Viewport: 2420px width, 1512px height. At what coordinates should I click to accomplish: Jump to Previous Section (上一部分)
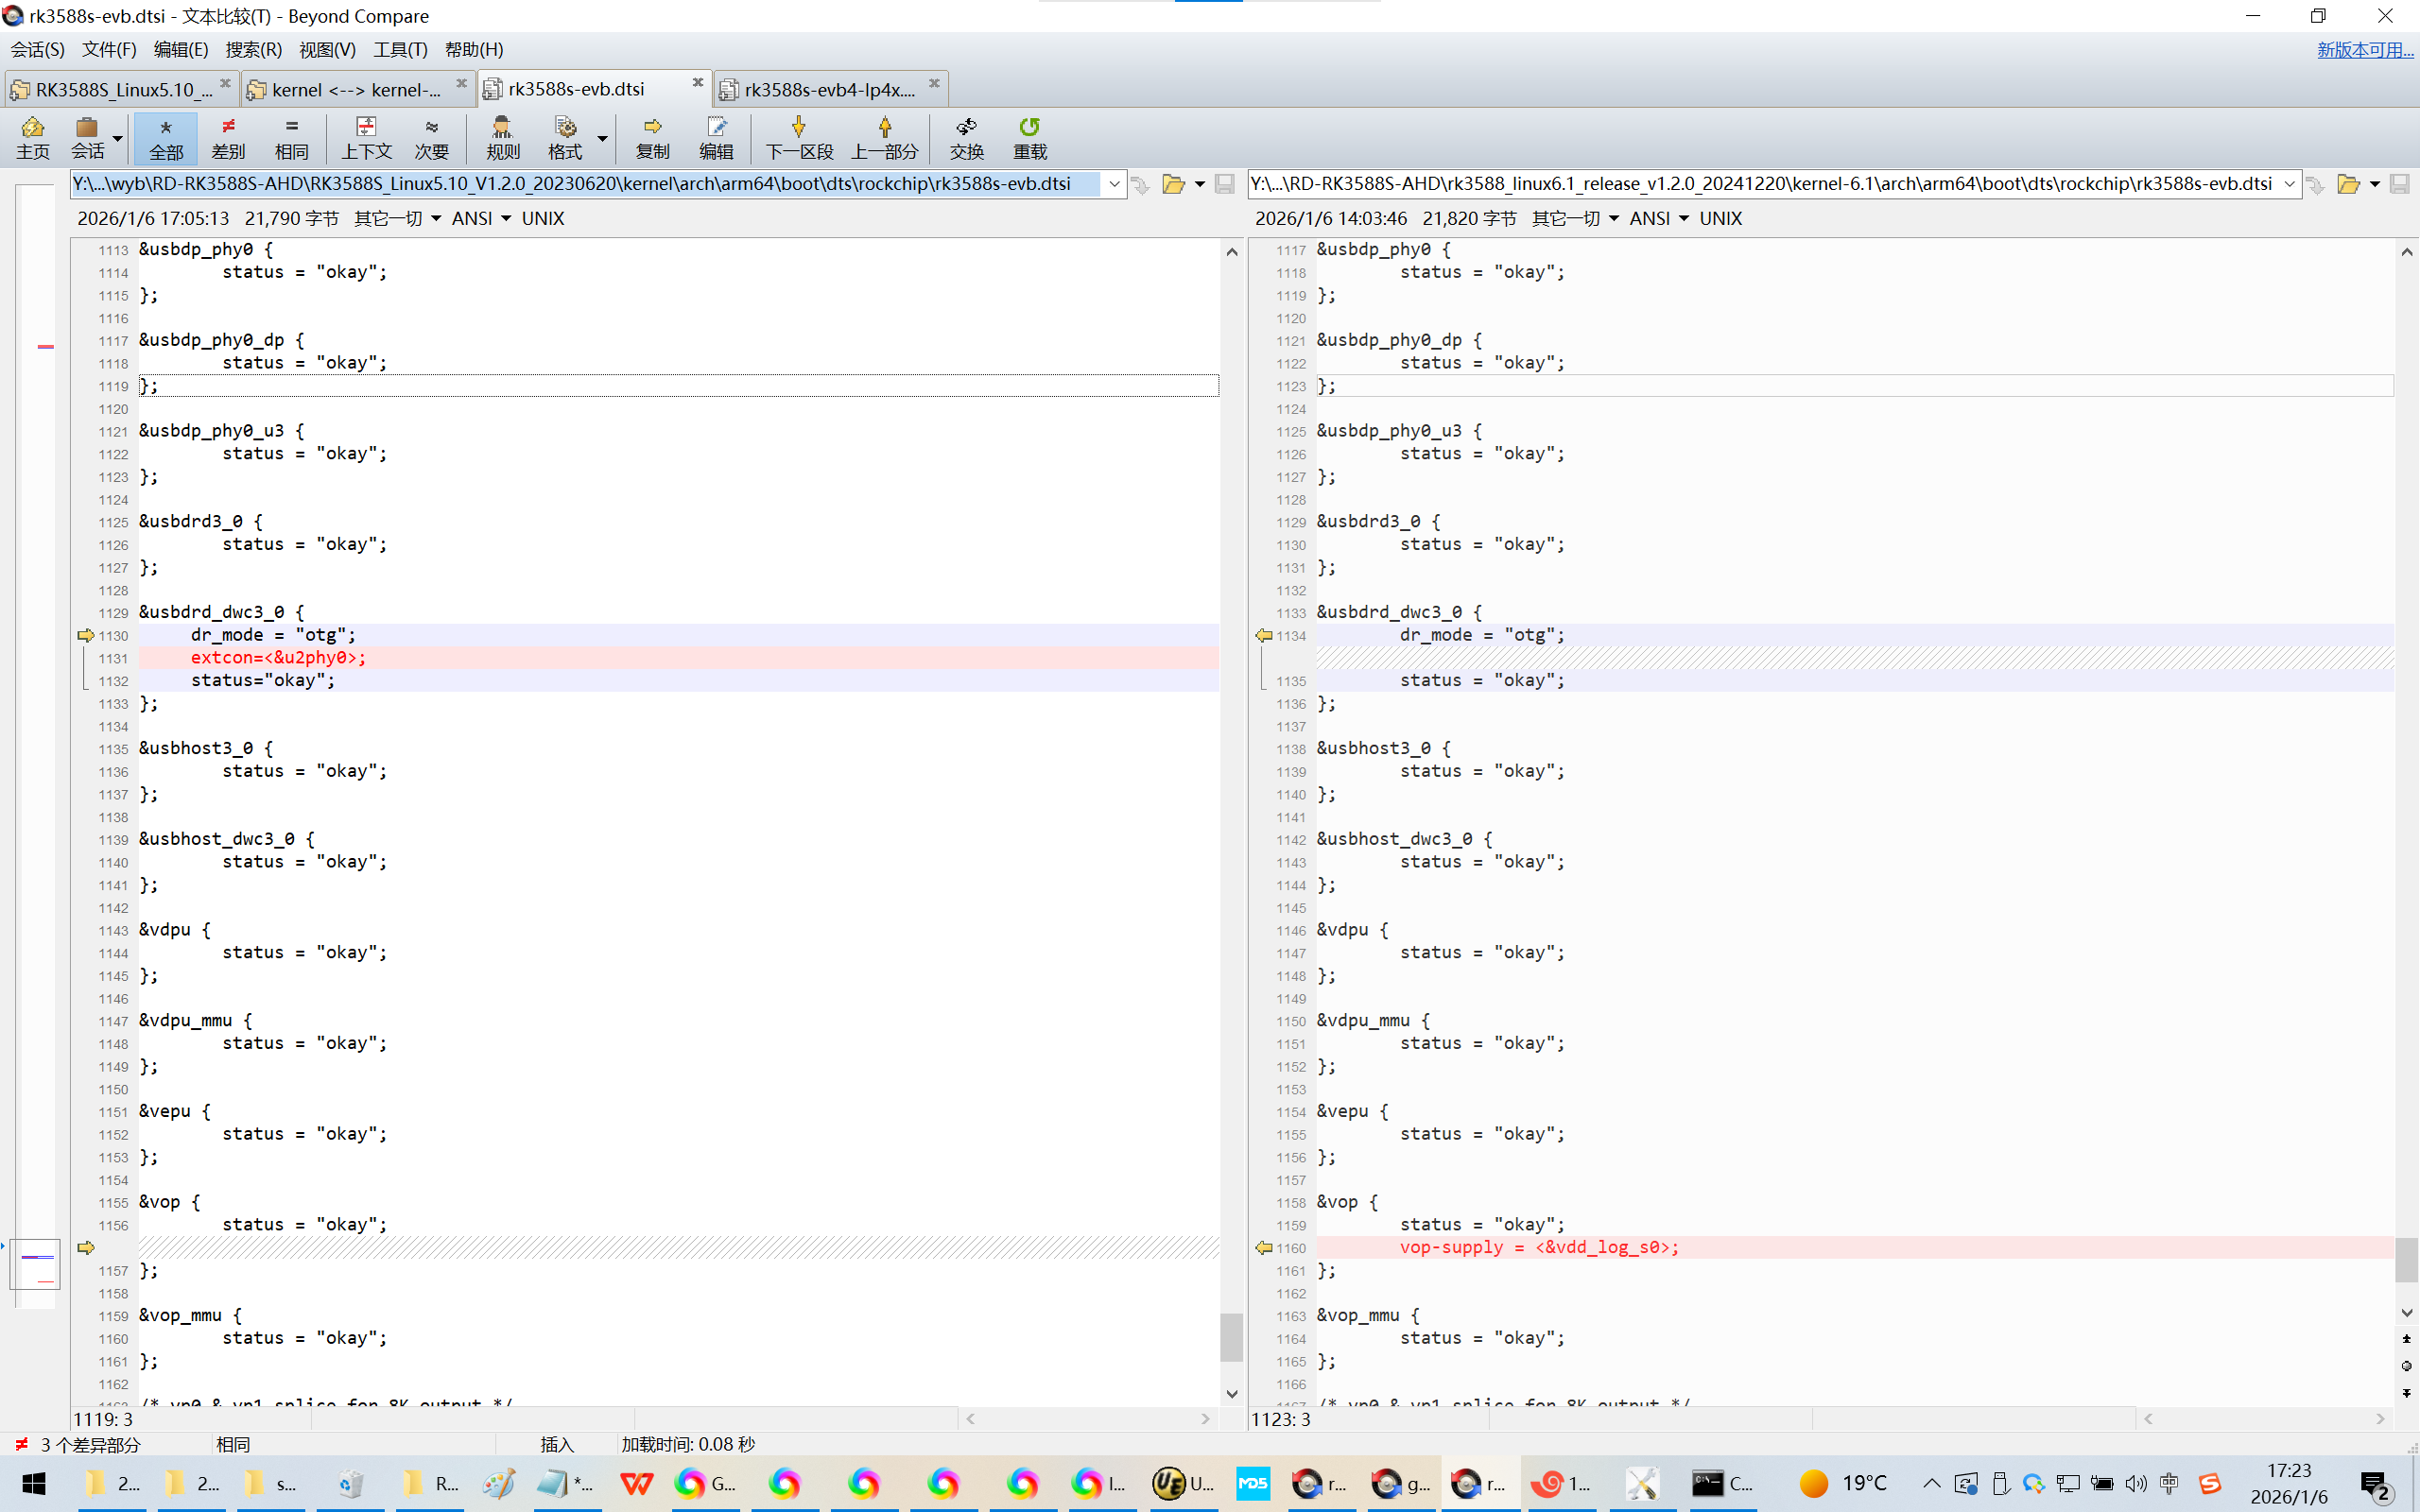point(885,138)
